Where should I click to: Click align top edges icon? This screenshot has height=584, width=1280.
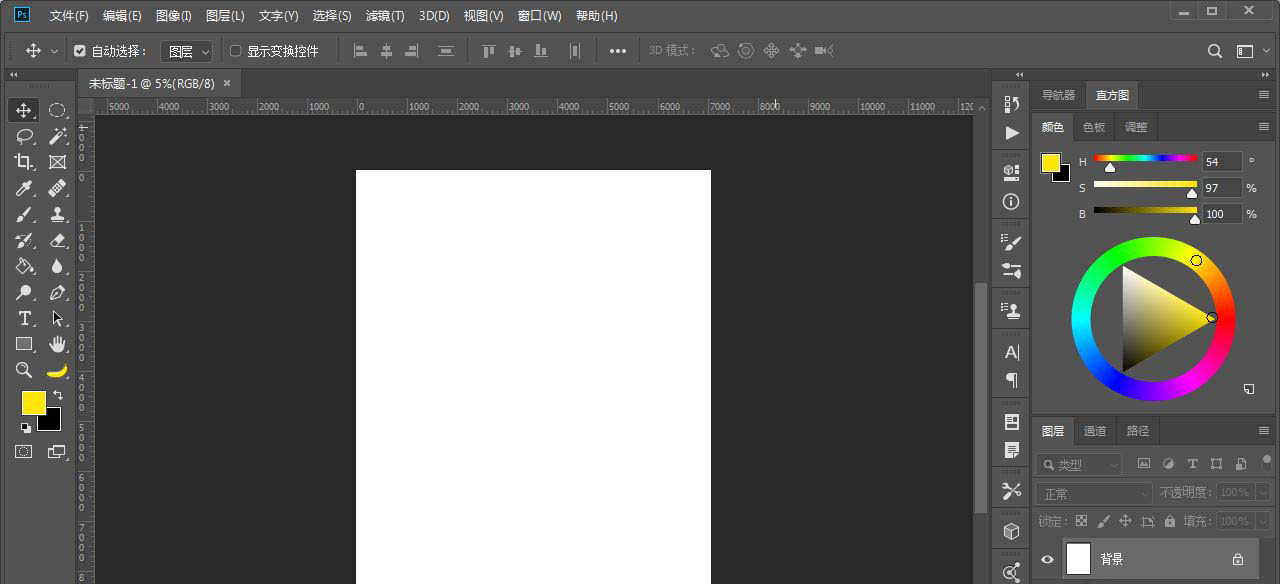click(488, 51)
